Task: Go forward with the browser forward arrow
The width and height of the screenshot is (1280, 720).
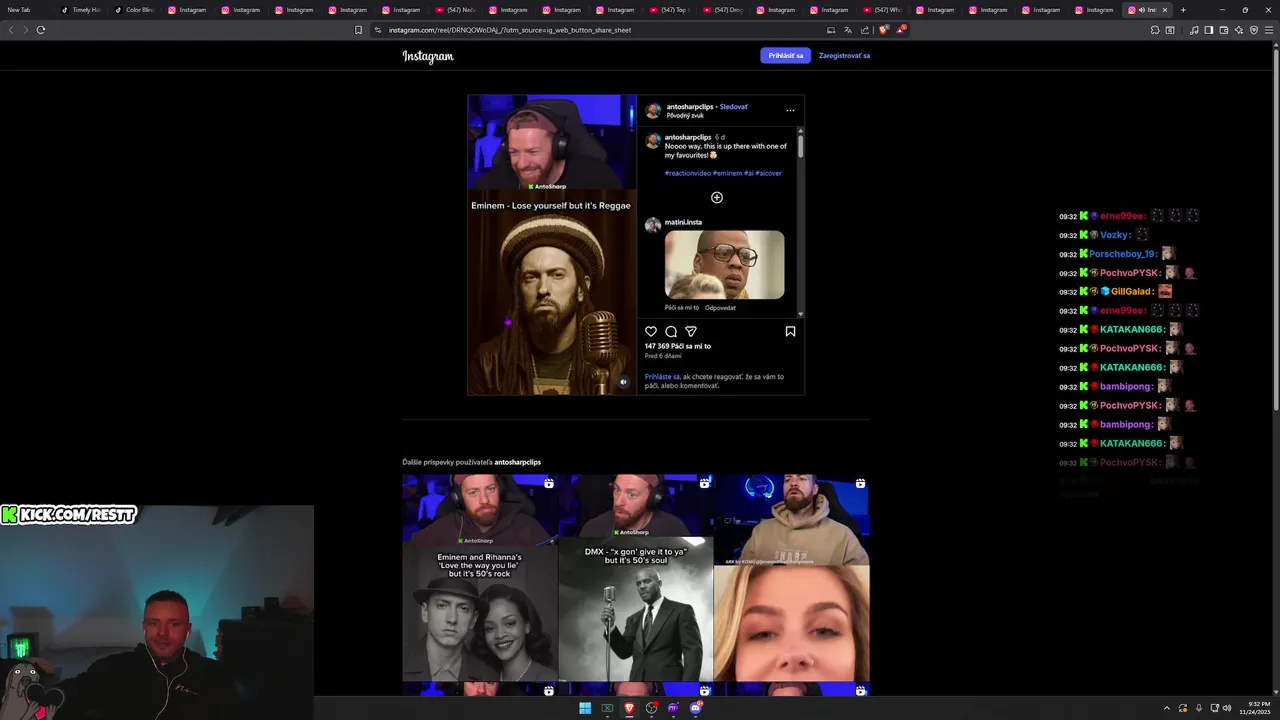Action: [25, 30]
